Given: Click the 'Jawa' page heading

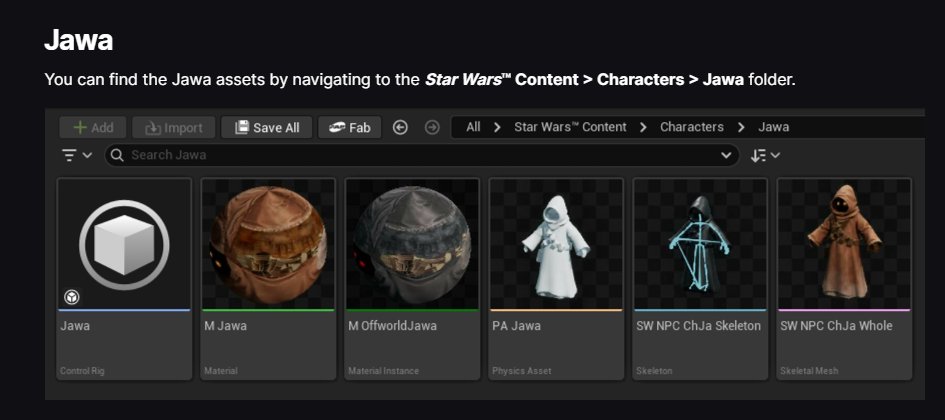Looking at the screenshot, I should (78, 40).
